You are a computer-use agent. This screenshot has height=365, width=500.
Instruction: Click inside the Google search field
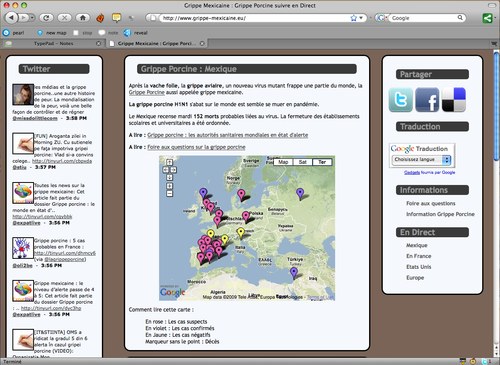coord(423,18)
